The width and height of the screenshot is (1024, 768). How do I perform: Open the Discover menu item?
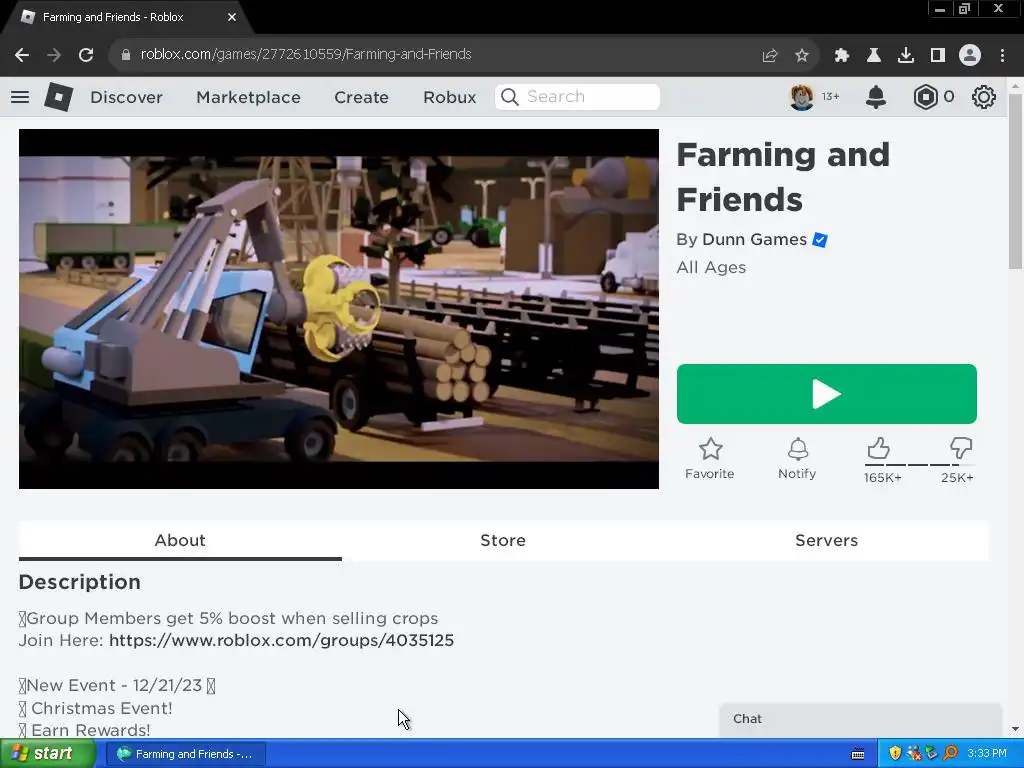pyautogui.click(x=126, y=97)
